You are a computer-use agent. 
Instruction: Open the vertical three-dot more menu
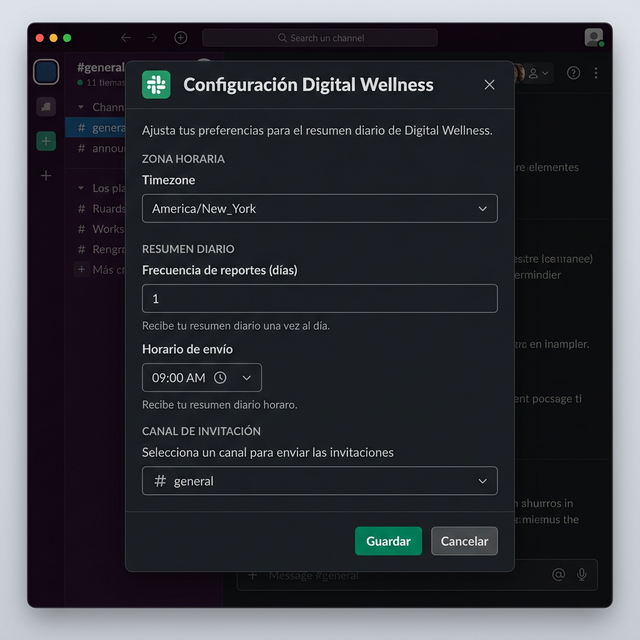pyautogui.click(x=596, y=73)
